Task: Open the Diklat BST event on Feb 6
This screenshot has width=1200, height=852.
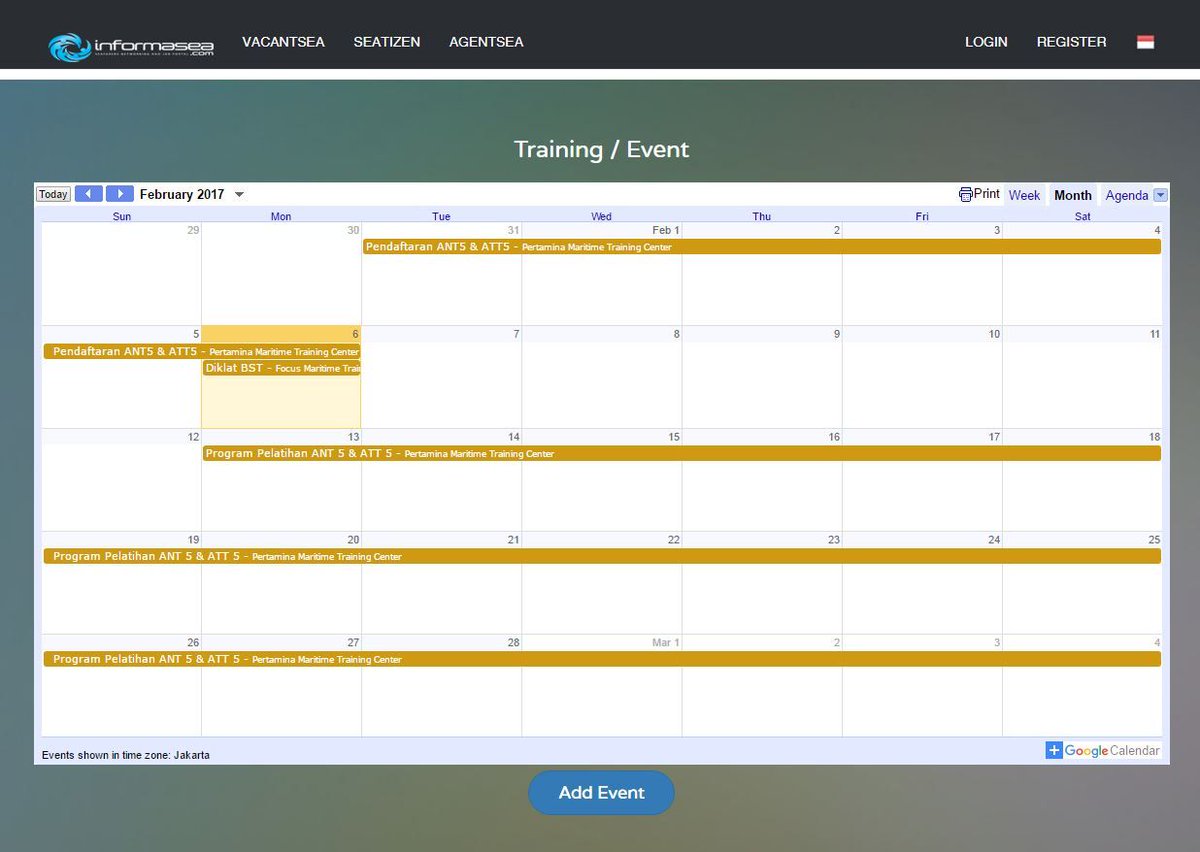Action: [x=281, y=368]
